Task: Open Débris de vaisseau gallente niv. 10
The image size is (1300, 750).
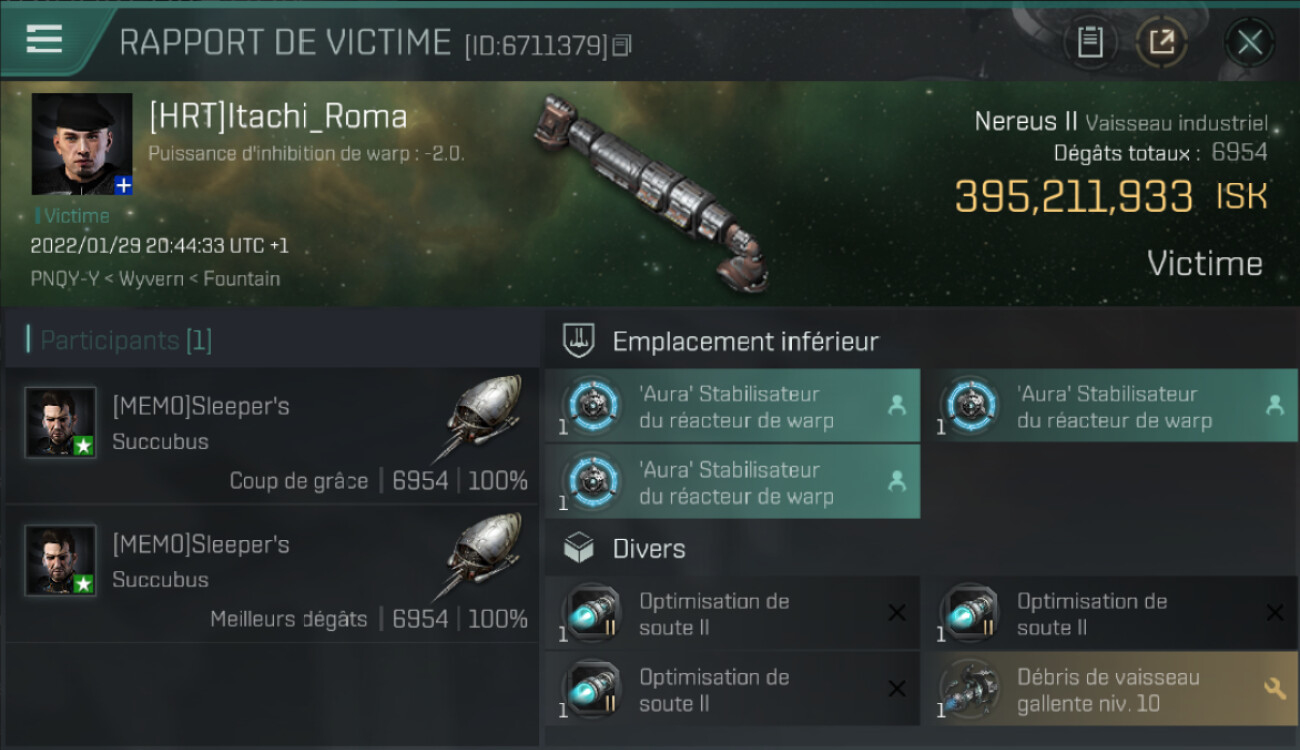Action: click(1110, 689)
